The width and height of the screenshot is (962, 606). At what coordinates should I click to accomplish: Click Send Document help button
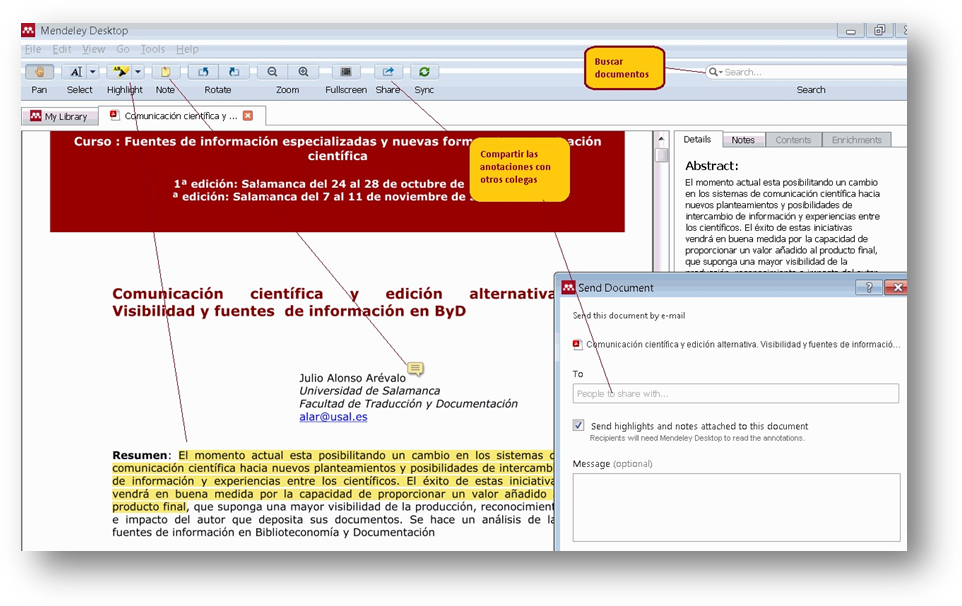click(x=869, y=287)
